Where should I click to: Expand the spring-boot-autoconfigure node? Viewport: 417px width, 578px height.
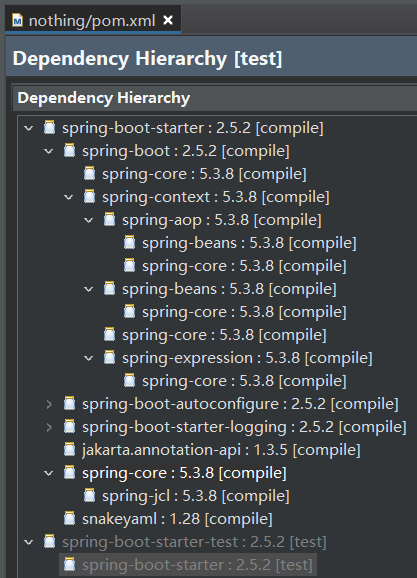coord(49,404)
